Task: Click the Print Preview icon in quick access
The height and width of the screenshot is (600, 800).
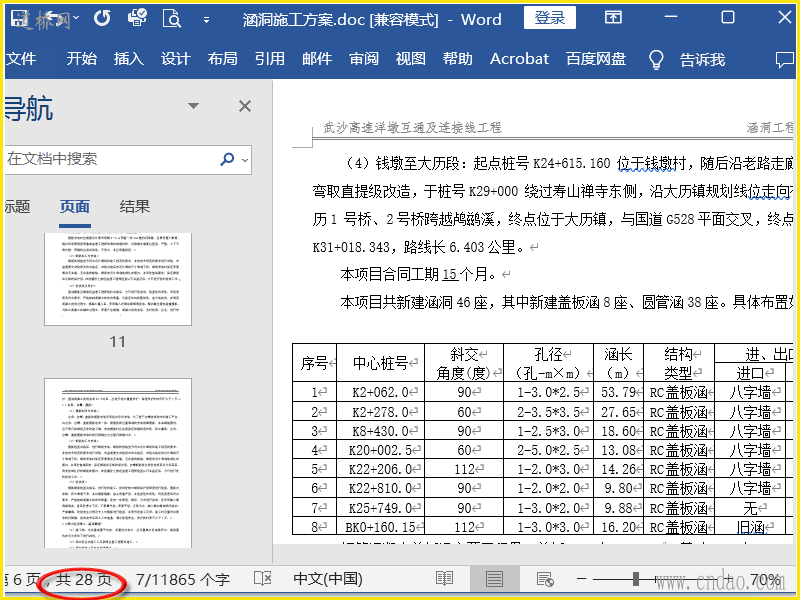Action: pos(173,18)
